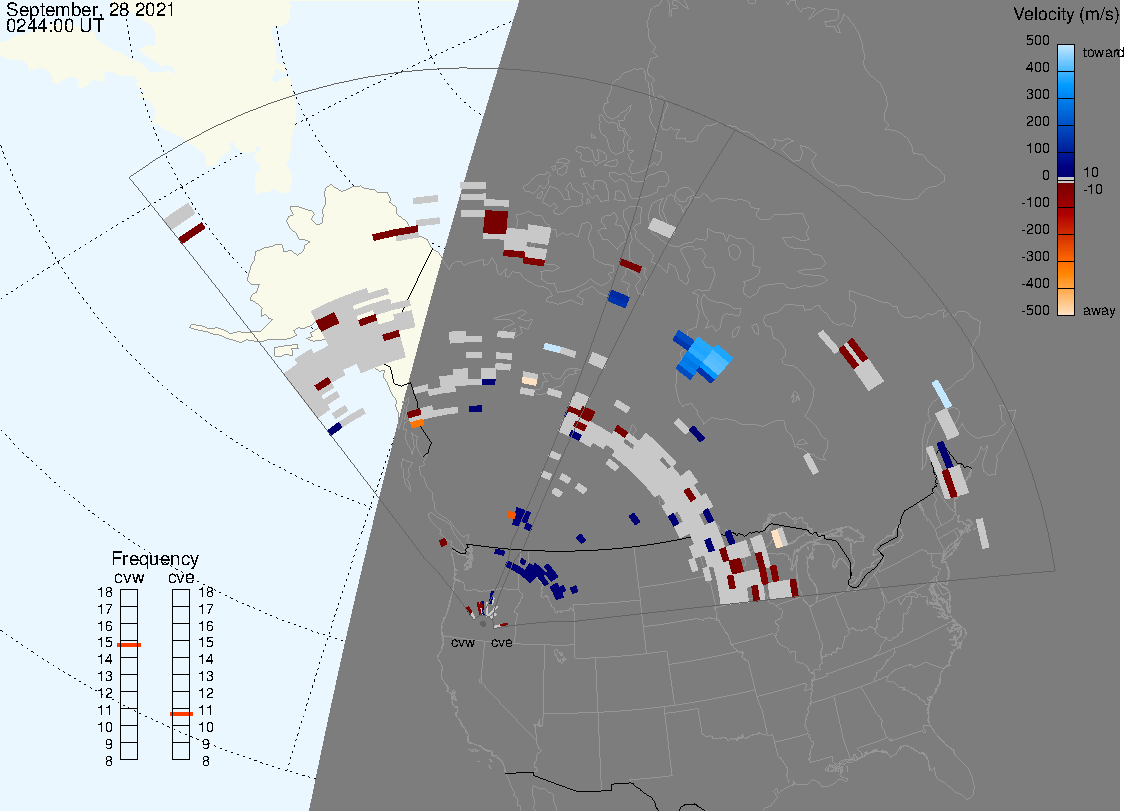Click the -100 label on velocity scale
1124x811 pixels.
coord(1035,202)
